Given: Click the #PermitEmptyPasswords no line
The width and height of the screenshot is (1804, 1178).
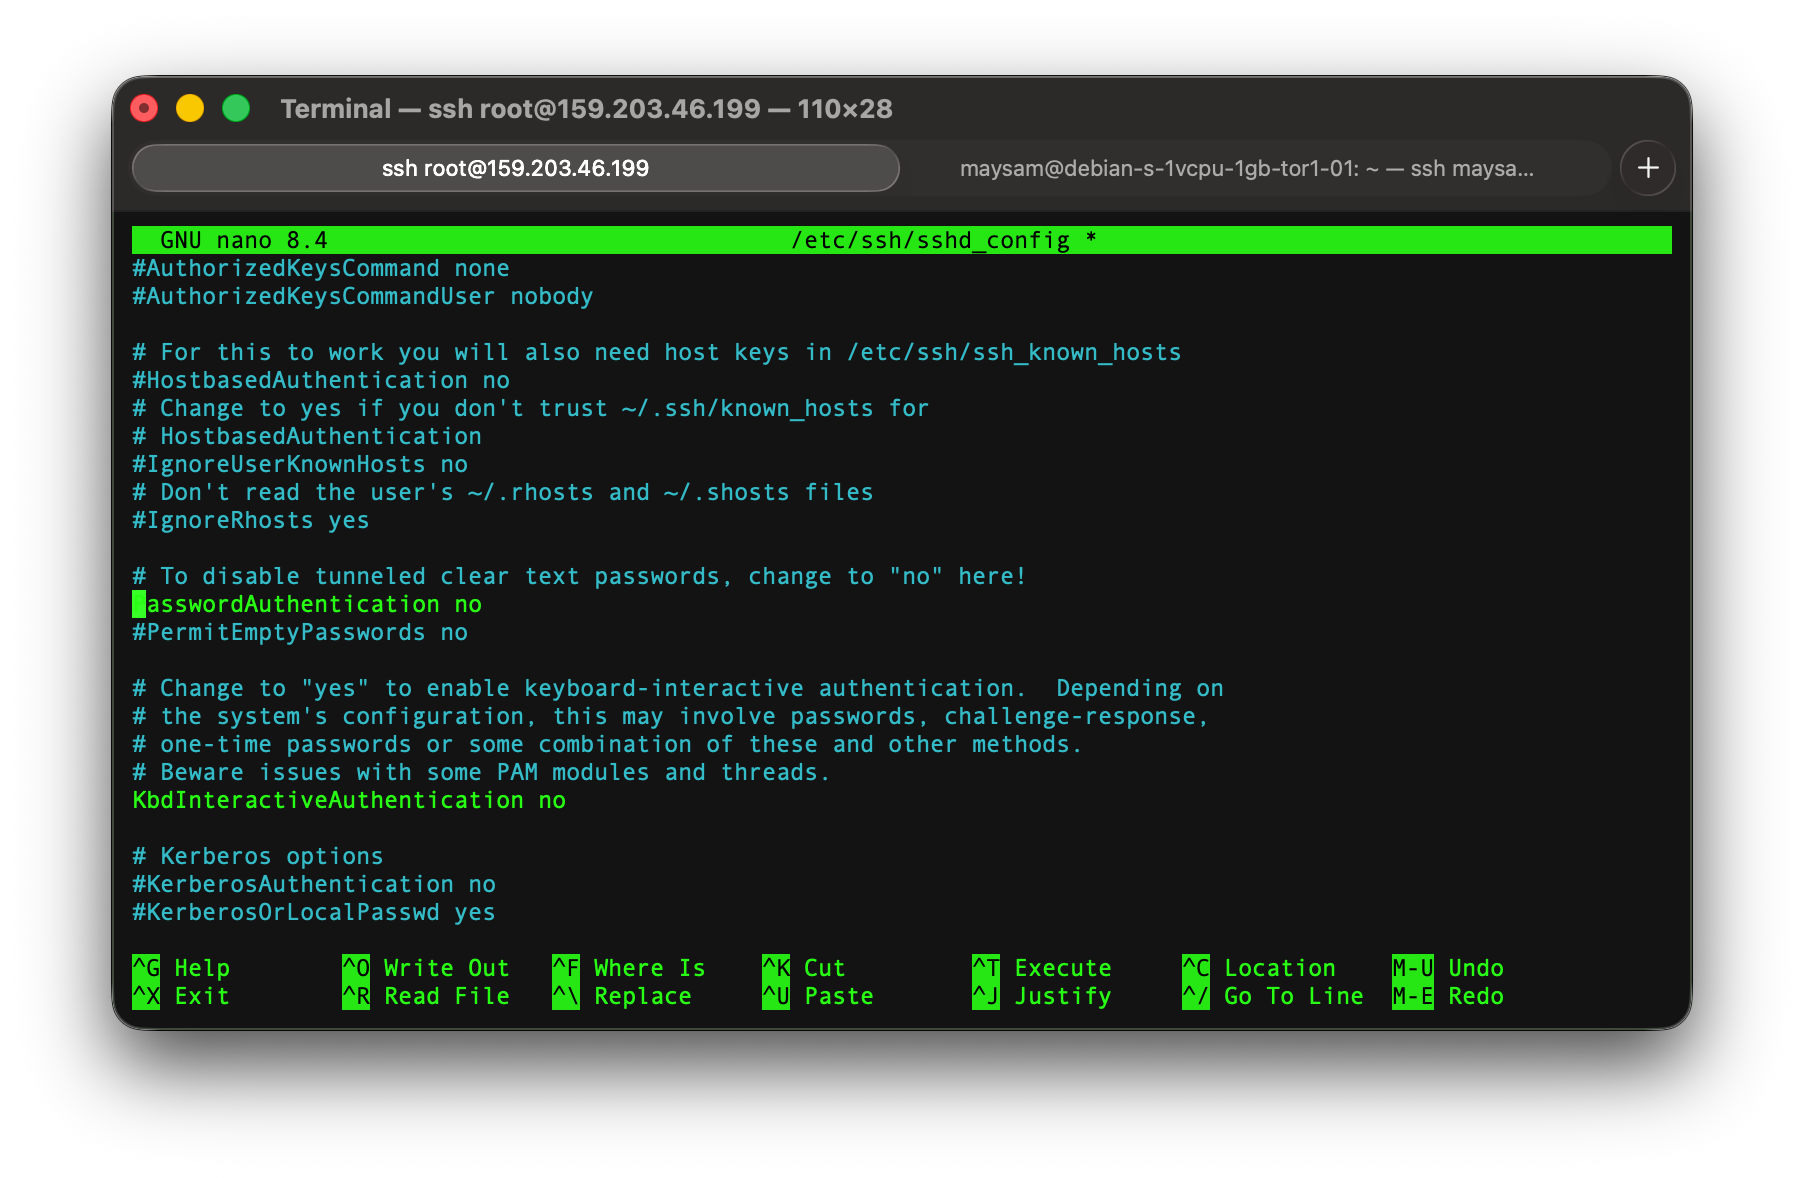Looking at the screenshot, I should [x=300, y=632].
